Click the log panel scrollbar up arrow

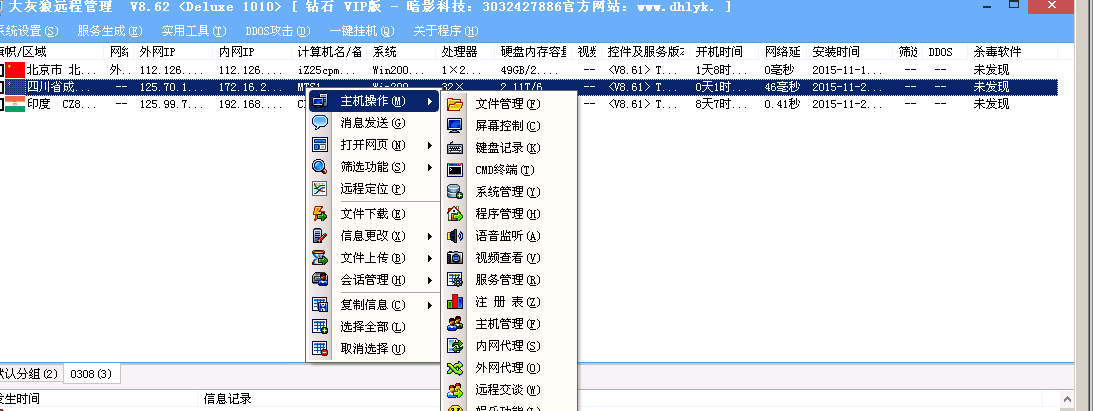(1067, 399)
